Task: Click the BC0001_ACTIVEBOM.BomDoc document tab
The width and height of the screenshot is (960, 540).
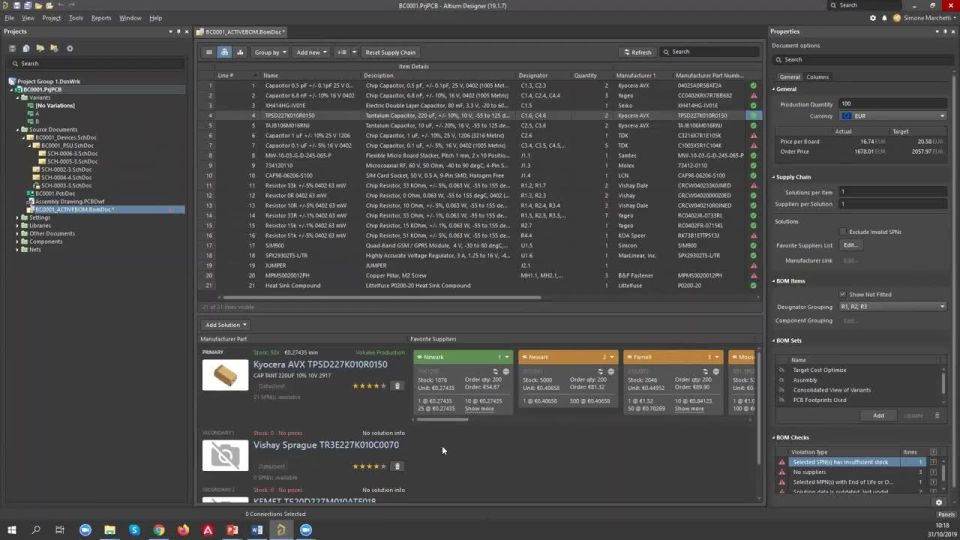Action: pyautogui.click(x=242, y=32)
